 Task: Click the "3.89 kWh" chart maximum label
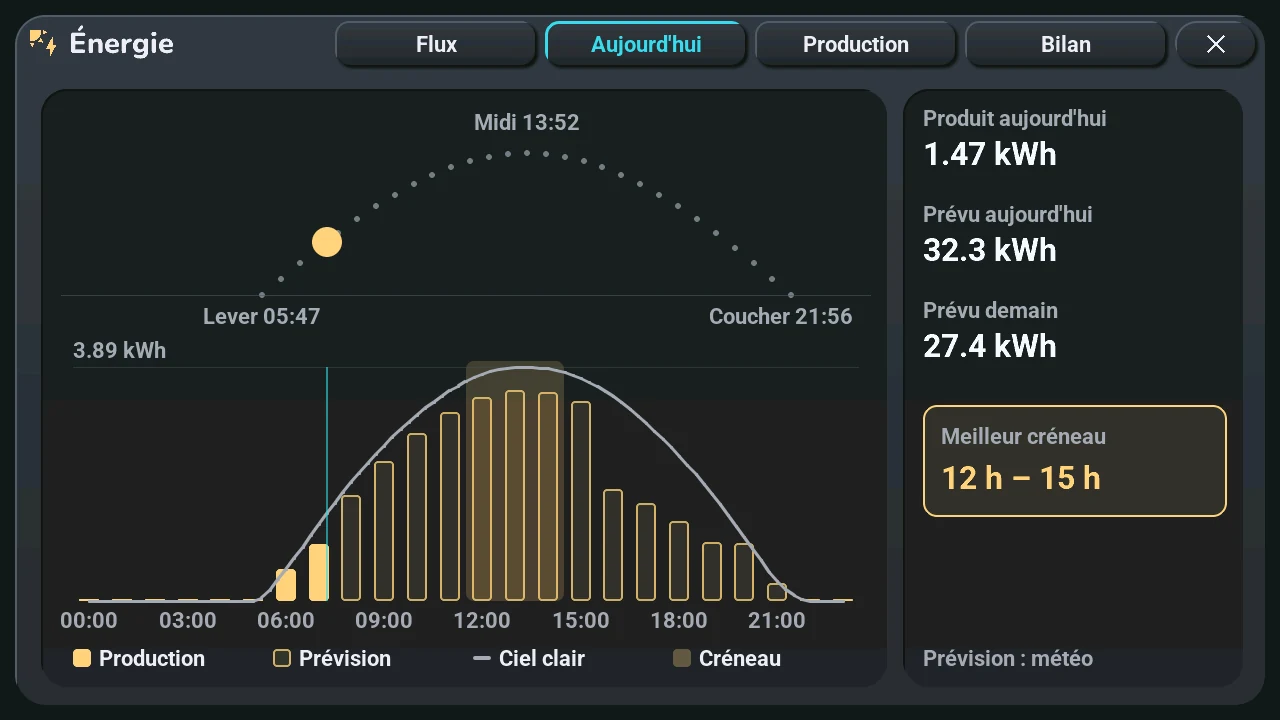click(120, 350)
